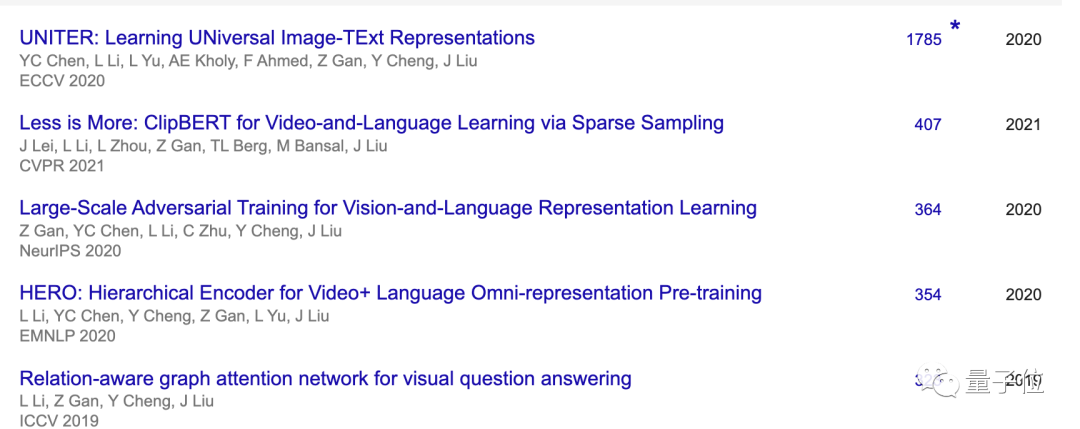Open Large-Scale Adversarial Training paper link
This screenshot has height=429, width=1080.
[x=388, y=208]
